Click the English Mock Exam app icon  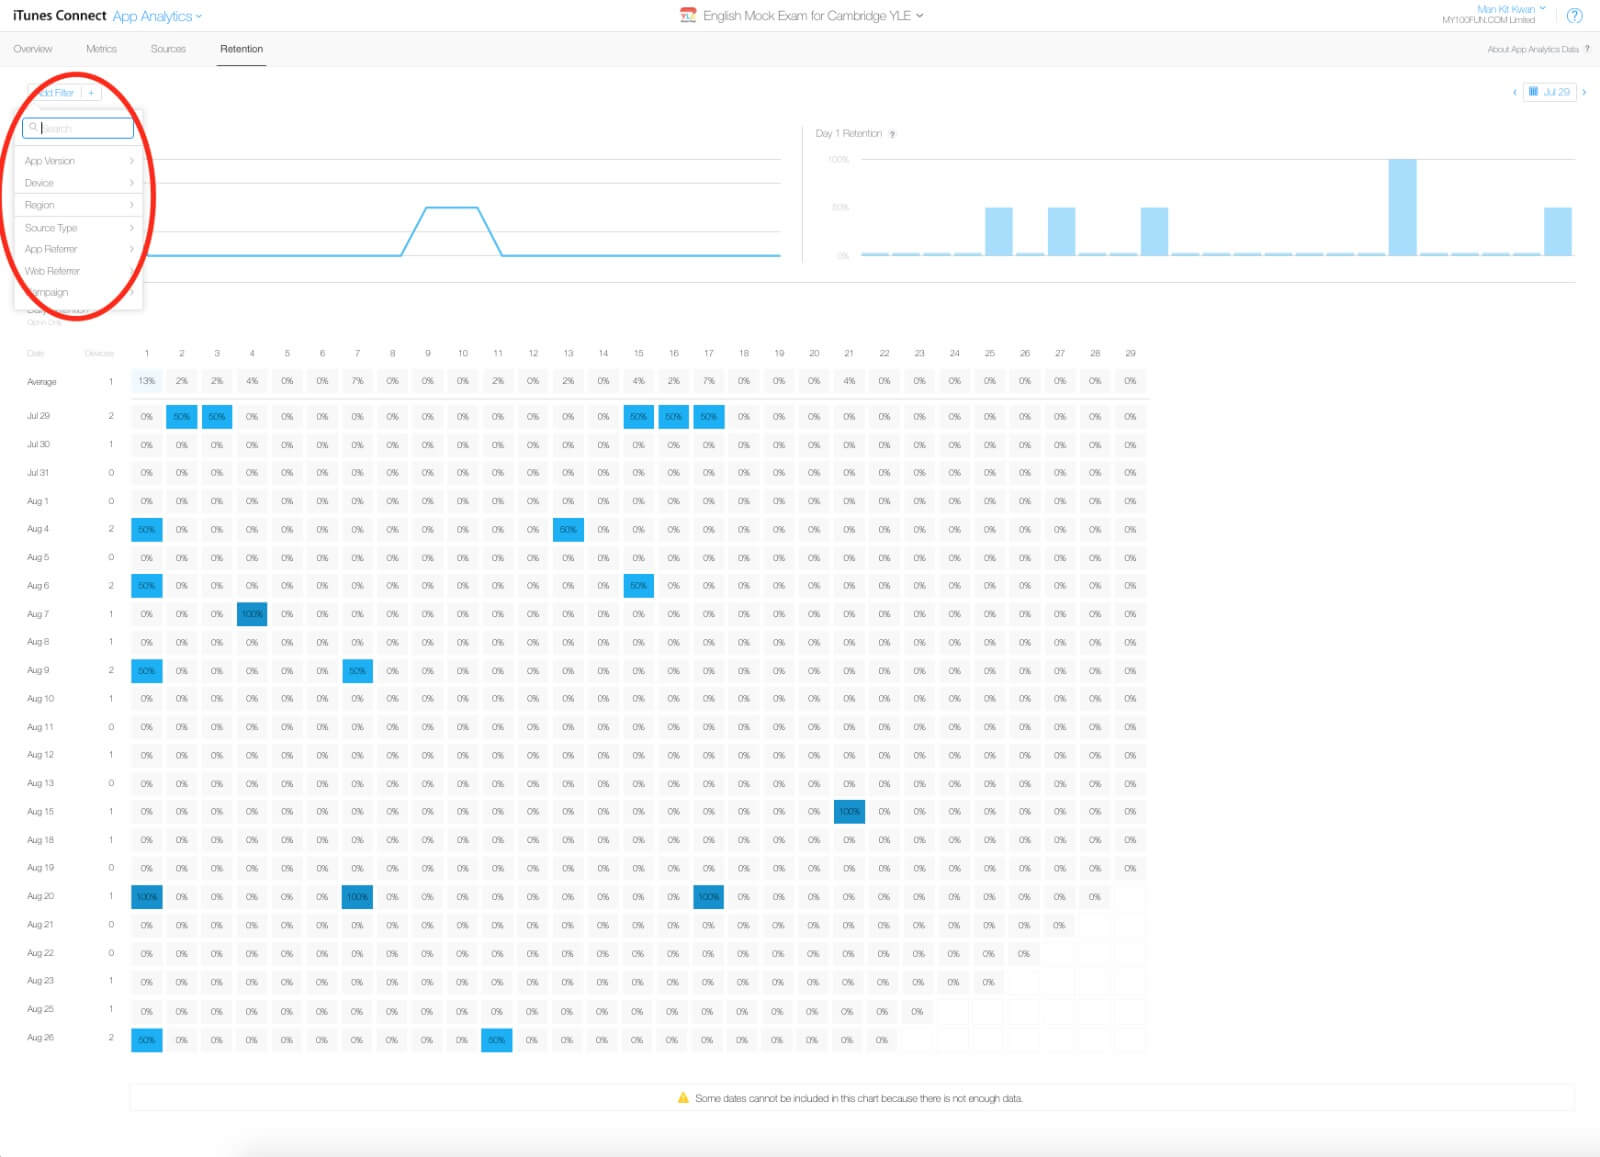(688, 16)
